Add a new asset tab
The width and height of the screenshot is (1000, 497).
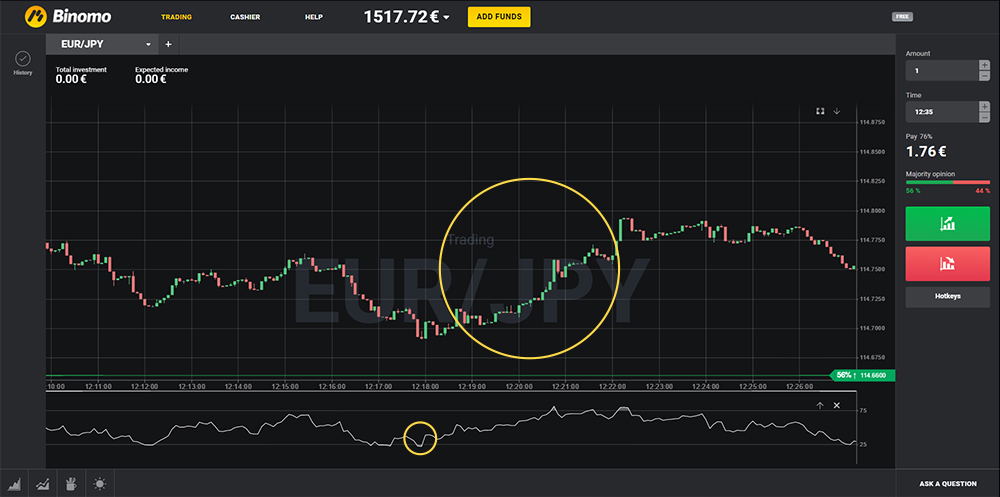tap(168, 44)
